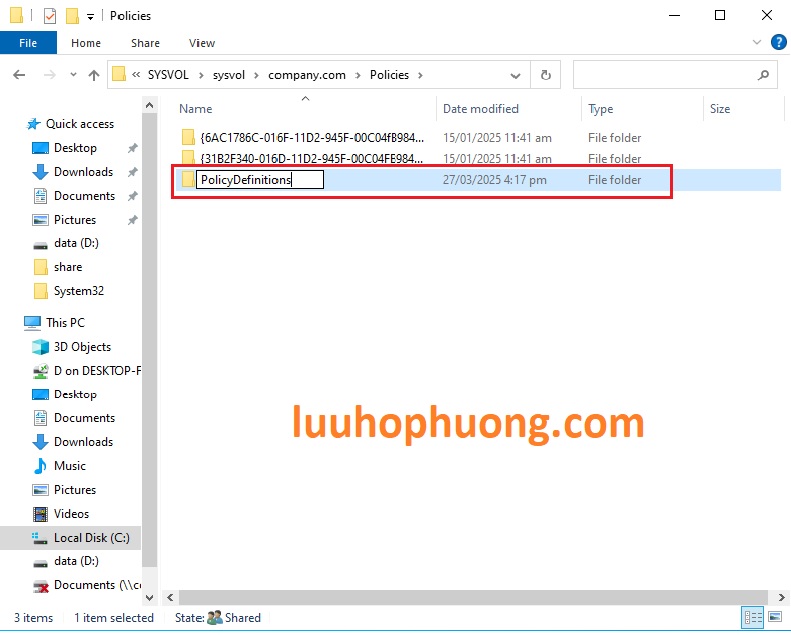791x635 pixels.
Task: Open the address bar history dropdown
Action: click(x=518, y=75)
